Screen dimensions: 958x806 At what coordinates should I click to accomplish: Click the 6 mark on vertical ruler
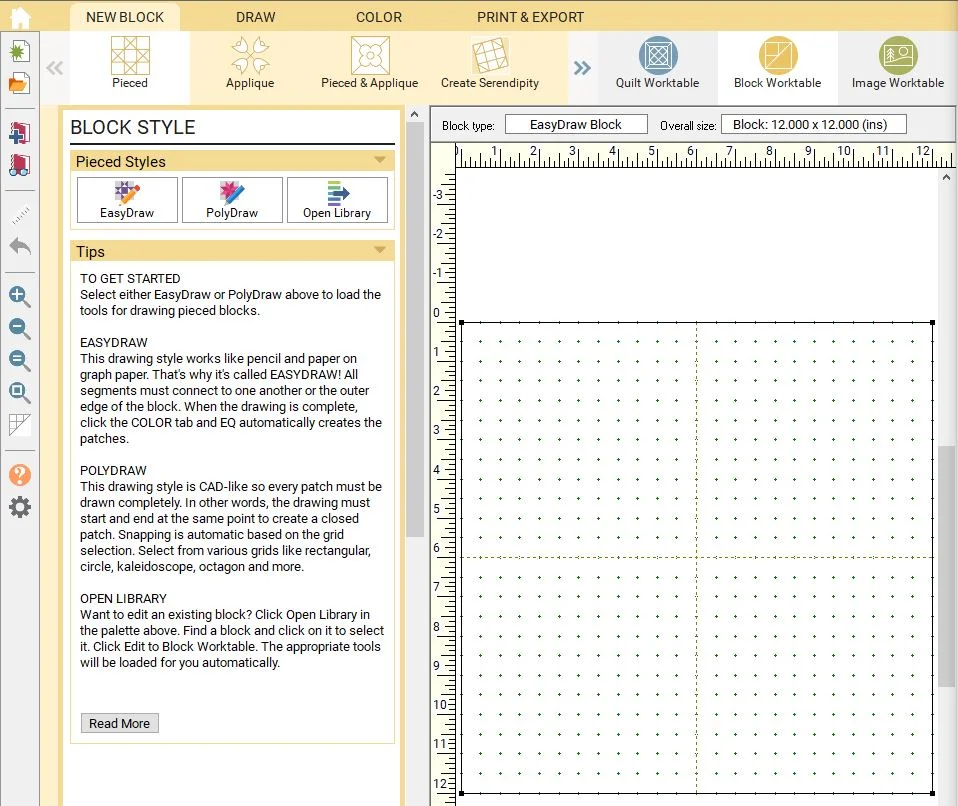point(437,548)
